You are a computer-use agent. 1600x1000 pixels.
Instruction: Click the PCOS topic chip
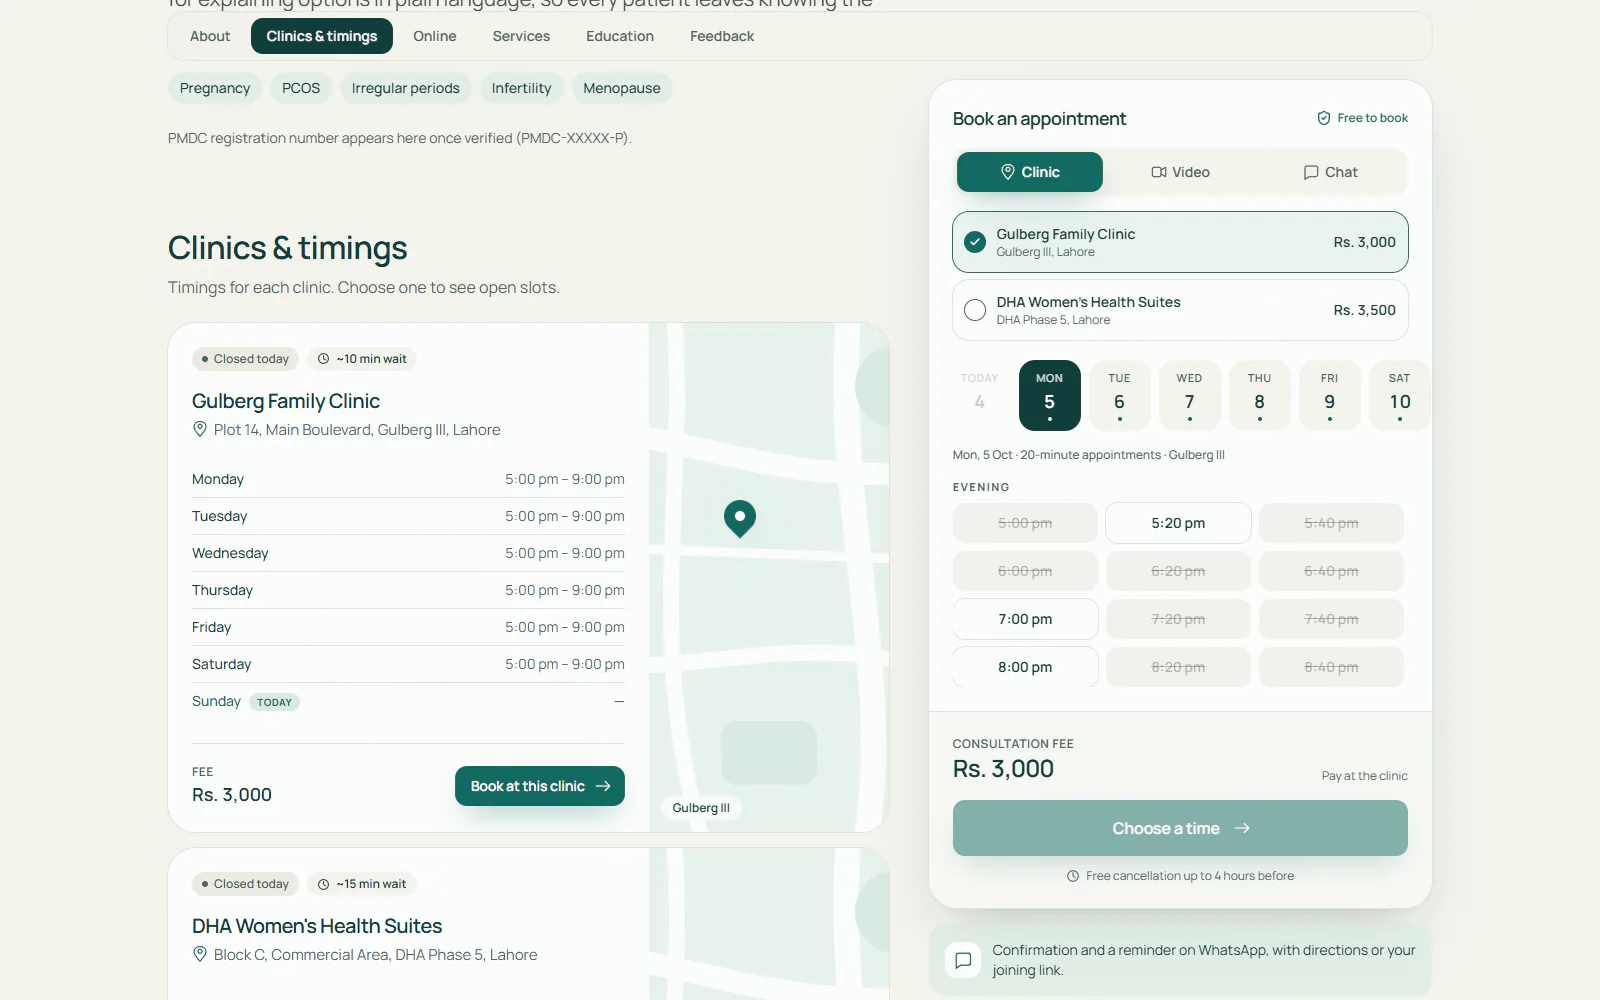click(301, 88)
